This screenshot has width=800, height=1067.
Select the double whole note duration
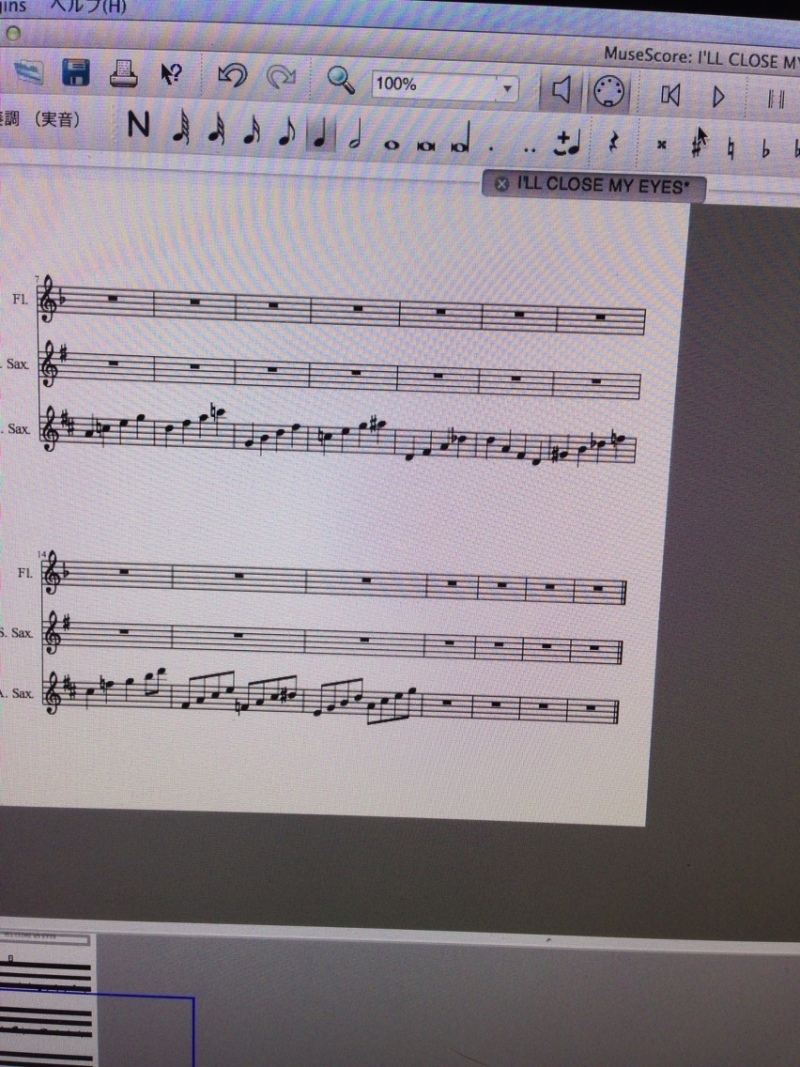426,145
